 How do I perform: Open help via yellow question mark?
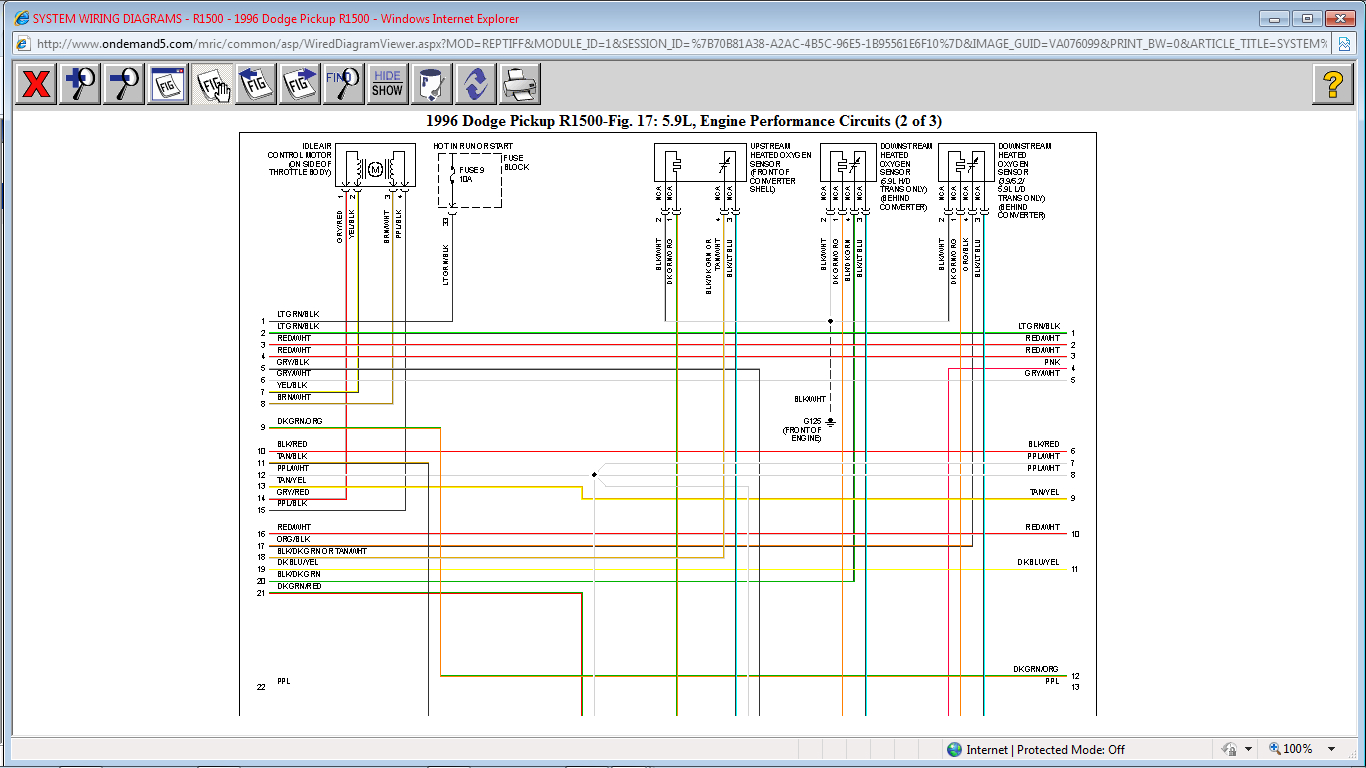[x=1332, y=84]
